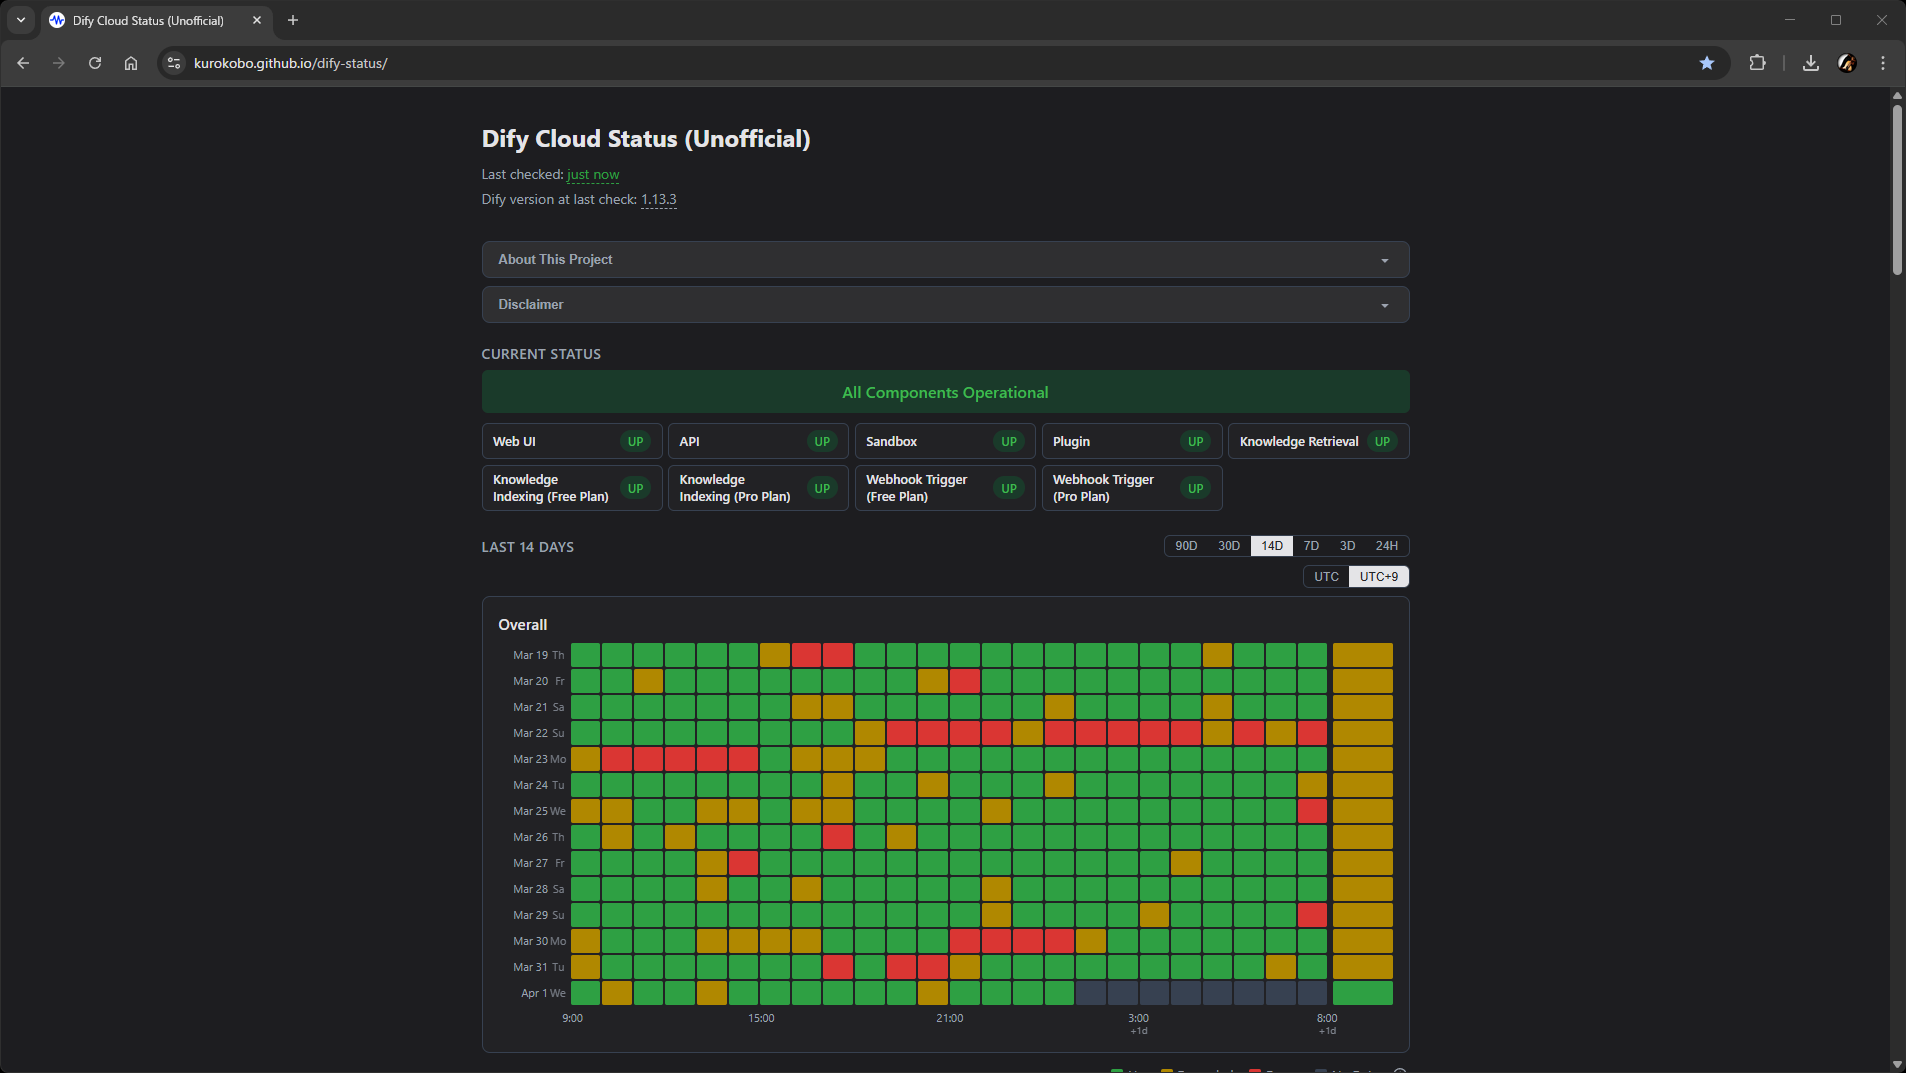Open the browser downloads icon

[1810, 63]
